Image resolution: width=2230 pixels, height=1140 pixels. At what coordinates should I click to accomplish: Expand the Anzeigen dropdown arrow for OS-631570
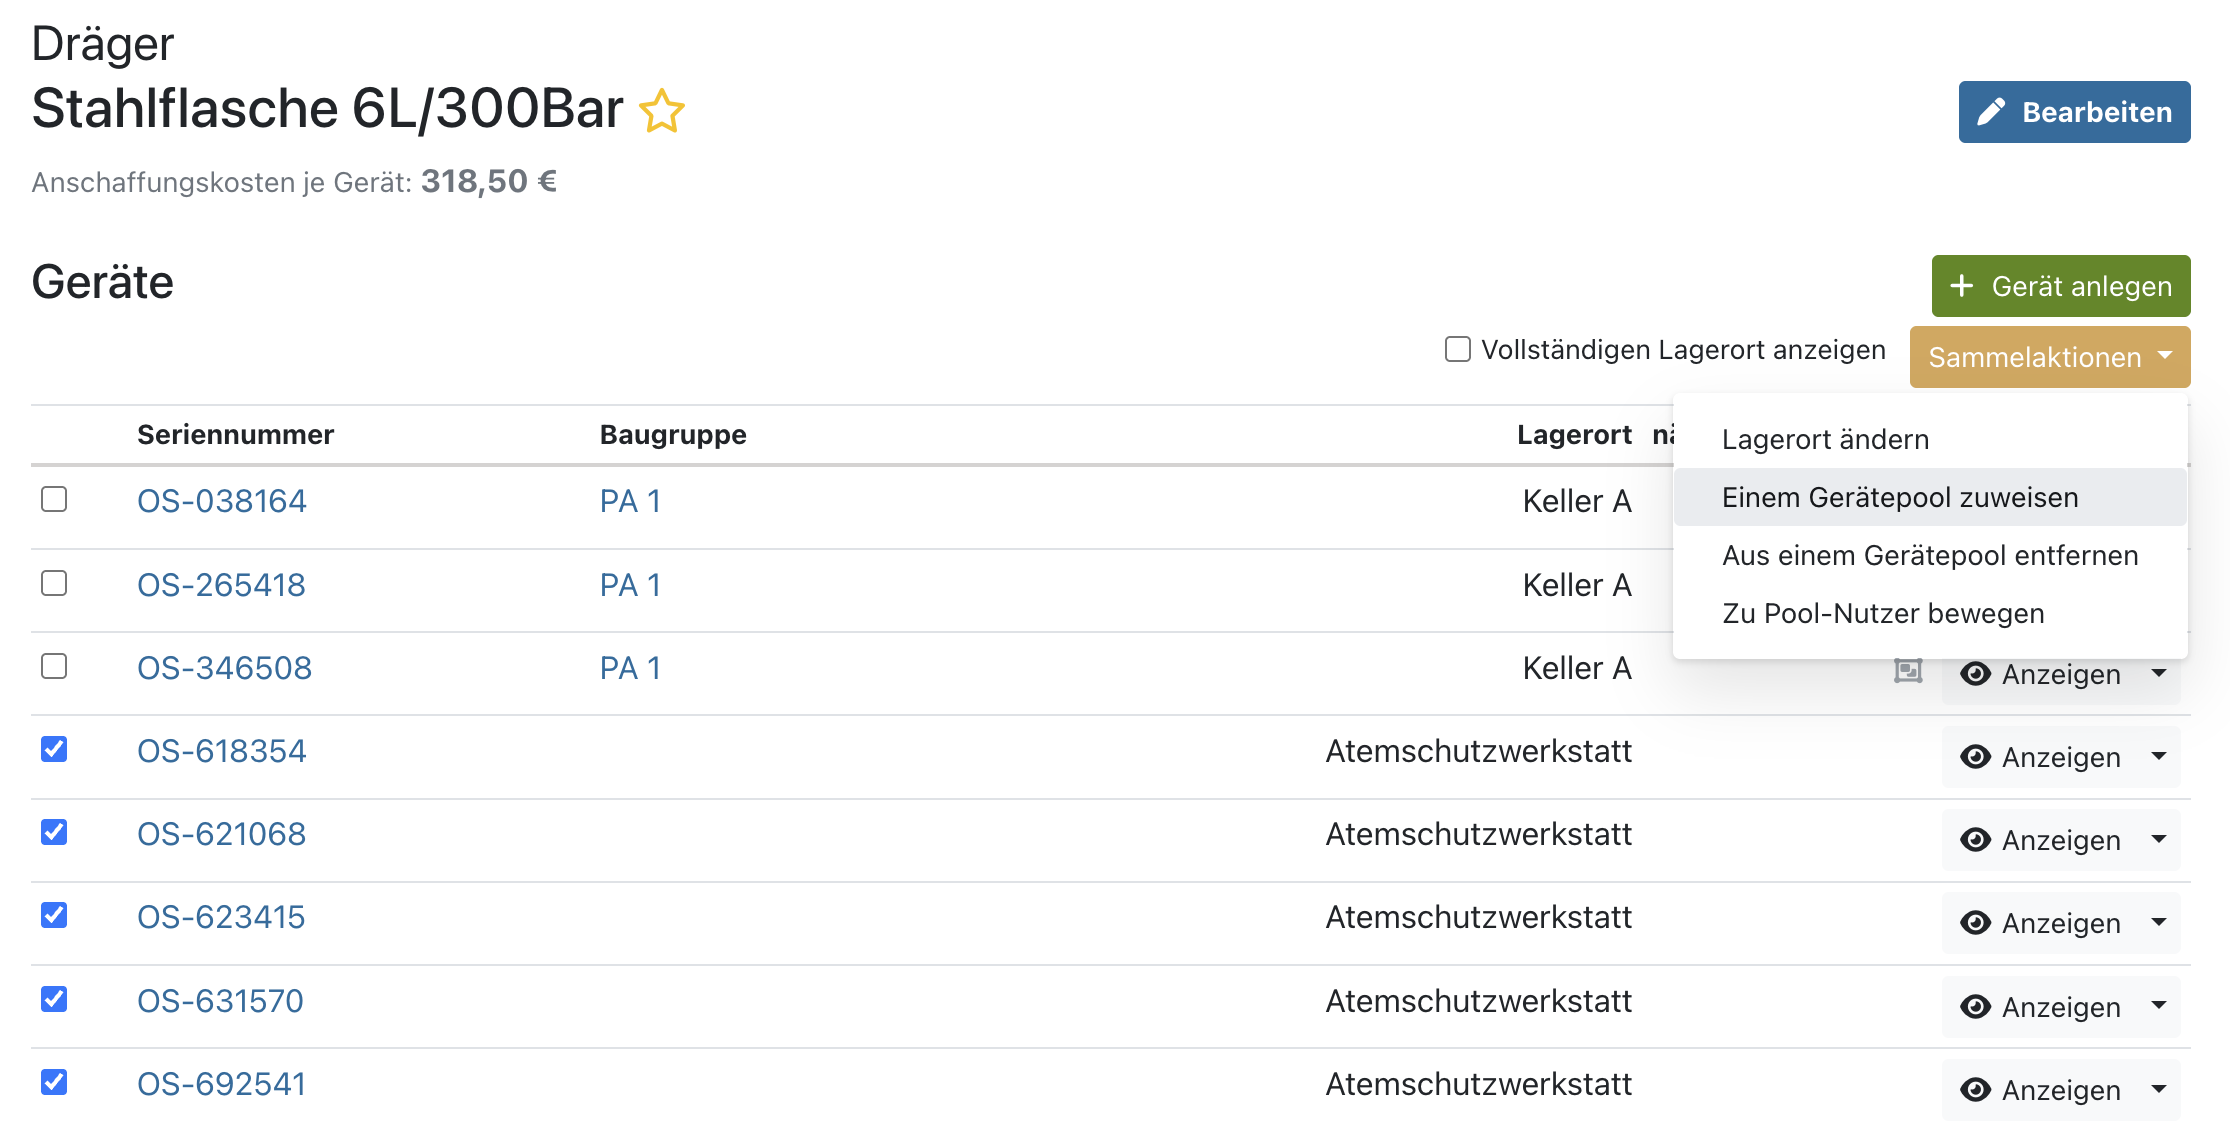tap(2160, 1007)
